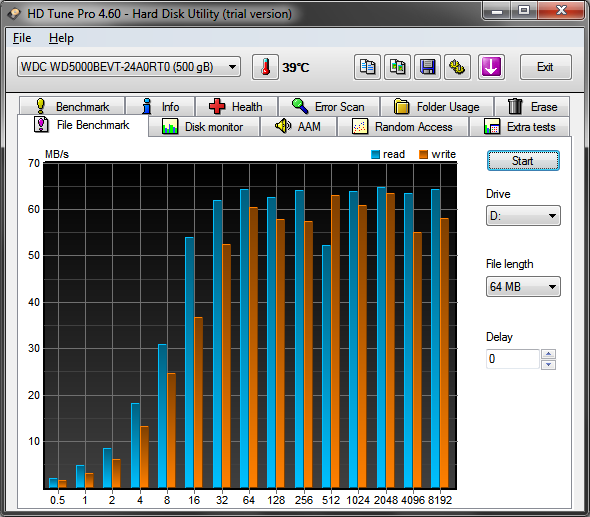Click the copy screenshot to clipboard icon
This screenshot has height=517, width=590.
397,67
